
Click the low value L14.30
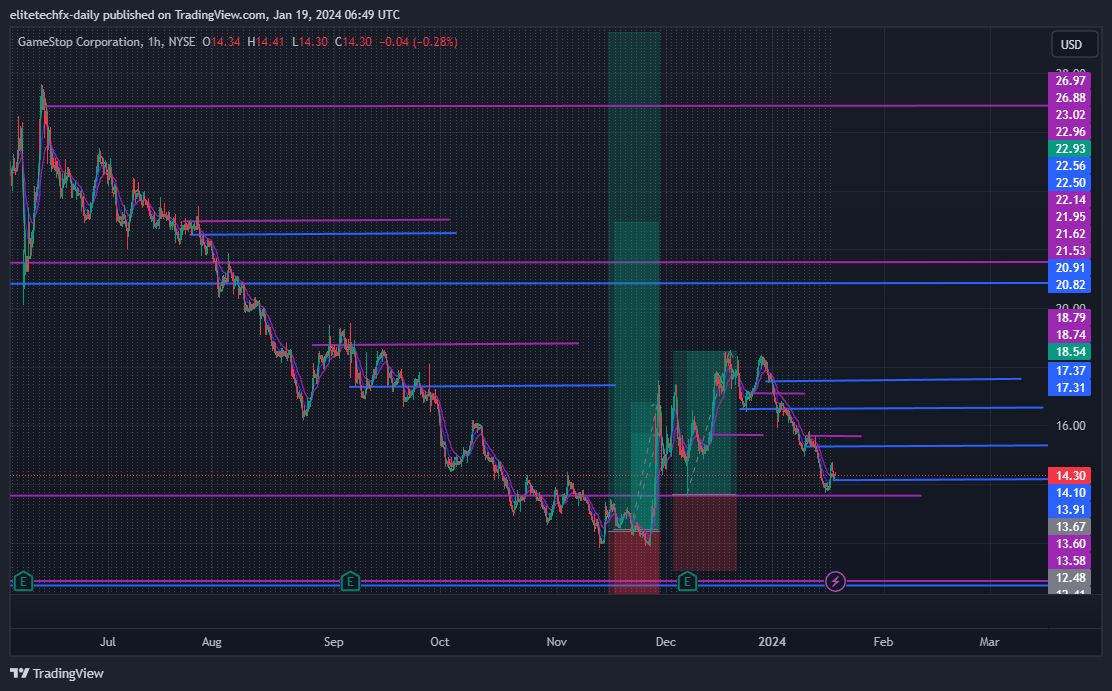pyautogui.click(x=310, y=42)
